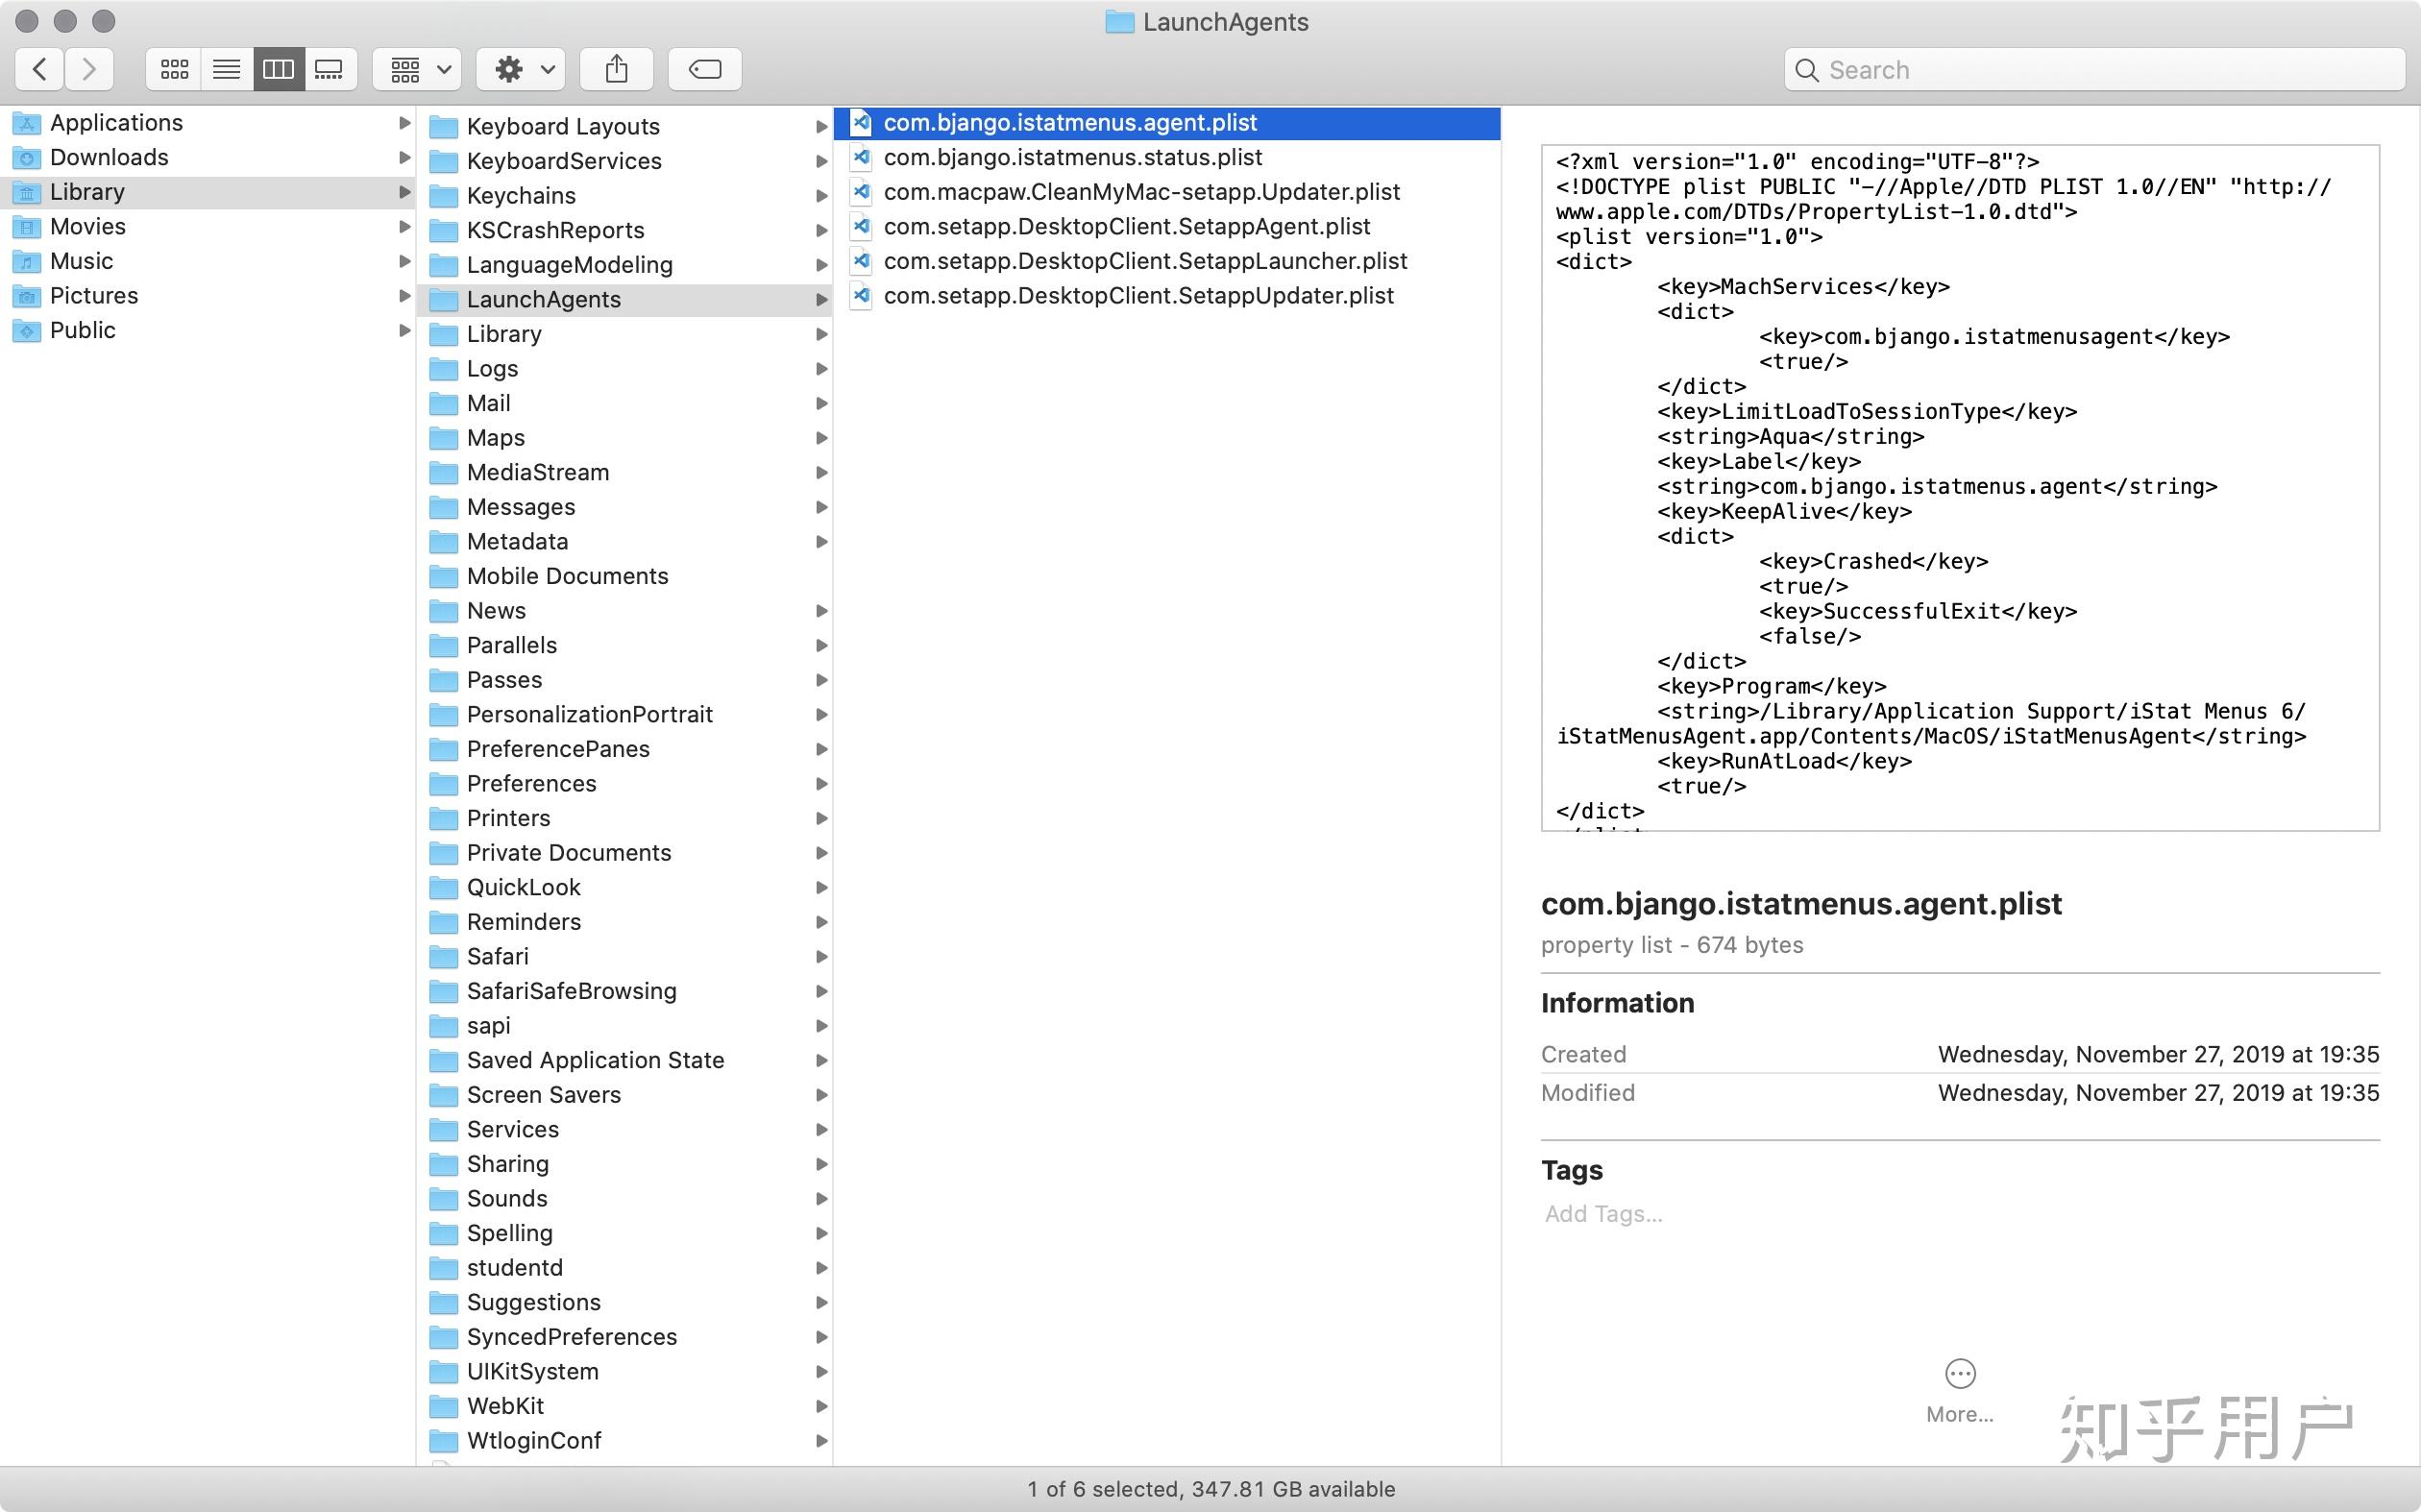Switch to list view mode

click(x=227, y=69)
